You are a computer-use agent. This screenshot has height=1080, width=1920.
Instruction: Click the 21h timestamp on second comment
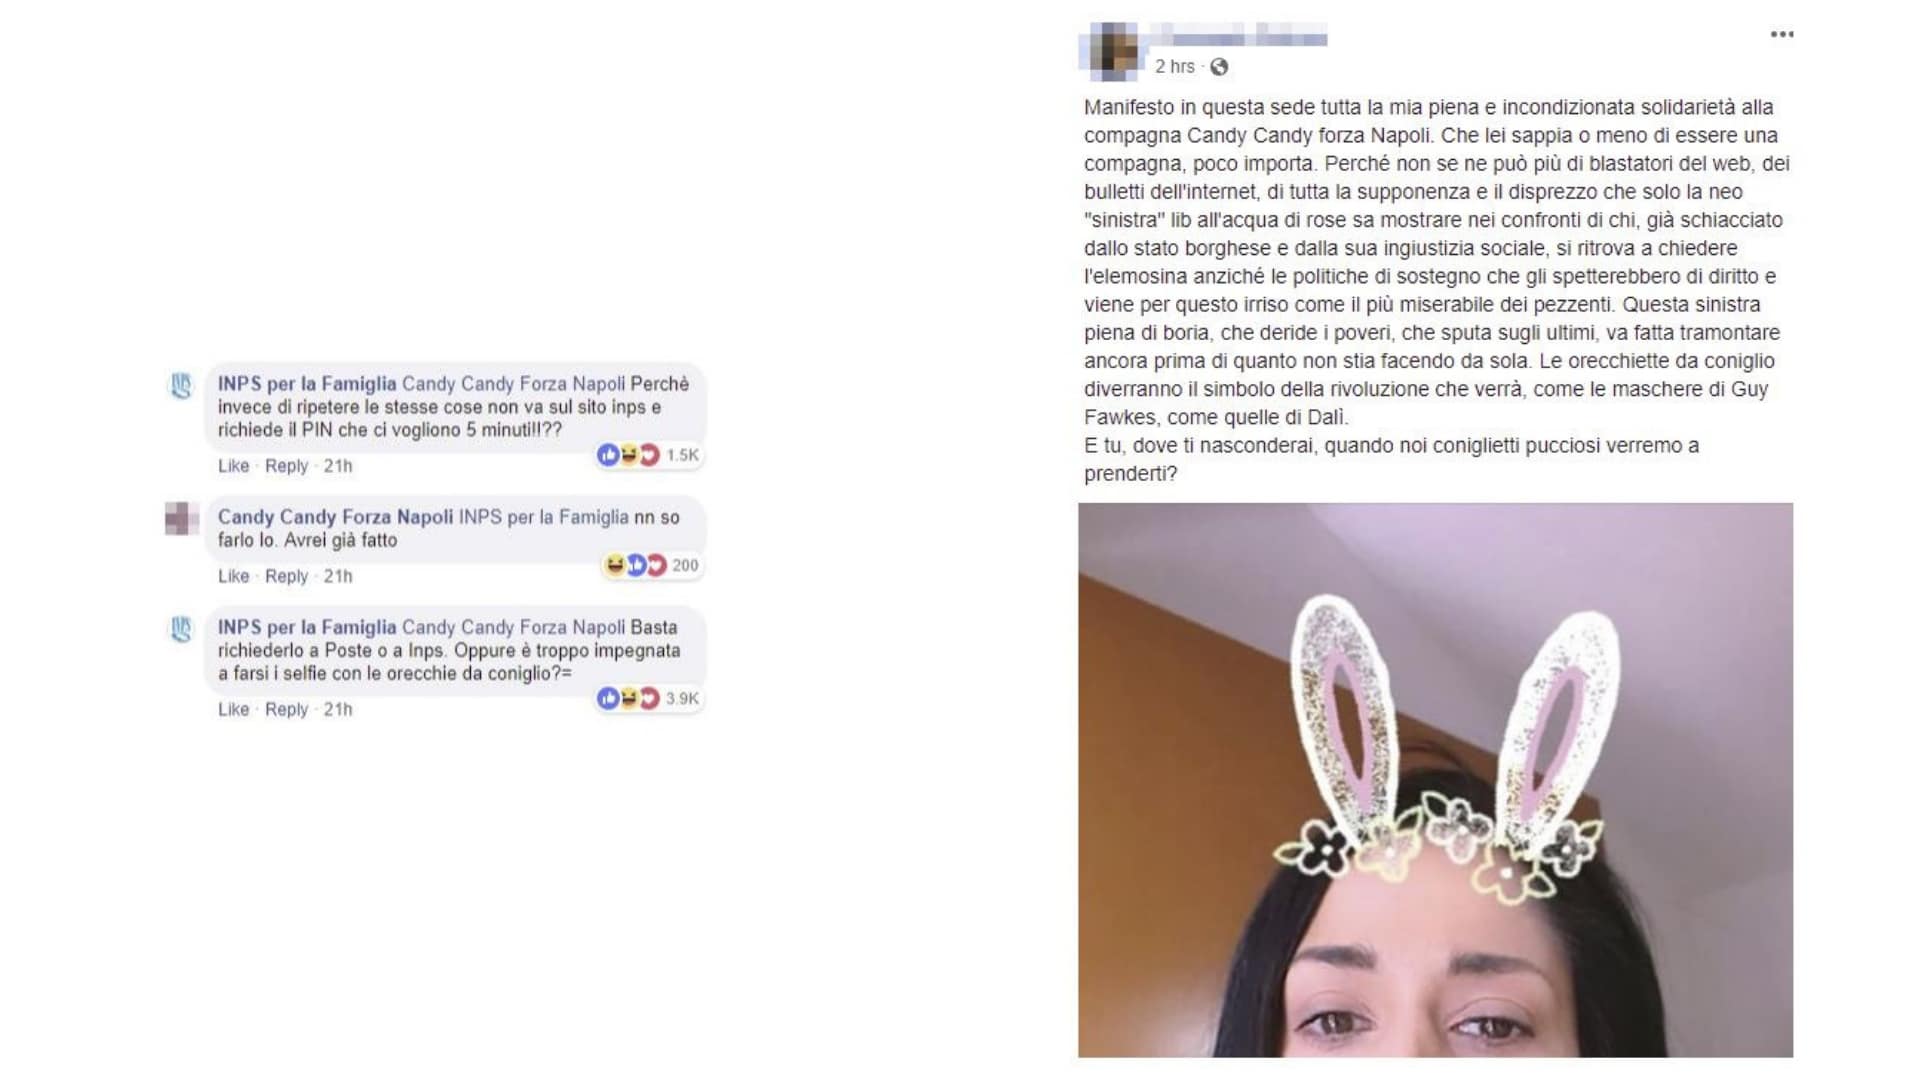coord(338,576)
